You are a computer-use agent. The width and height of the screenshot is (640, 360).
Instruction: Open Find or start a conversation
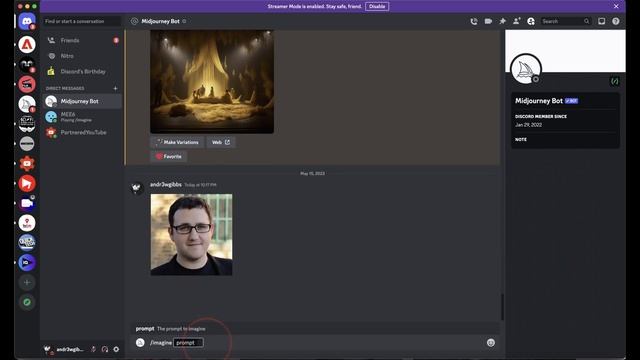tap(82, 21)
